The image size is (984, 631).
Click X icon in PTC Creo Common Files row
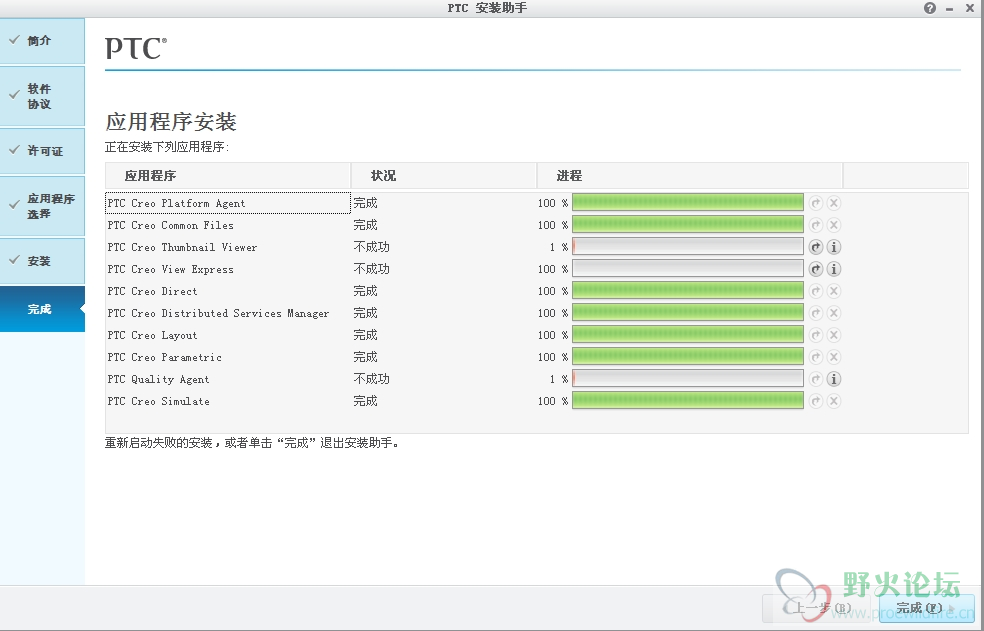(x=833, y=225)
